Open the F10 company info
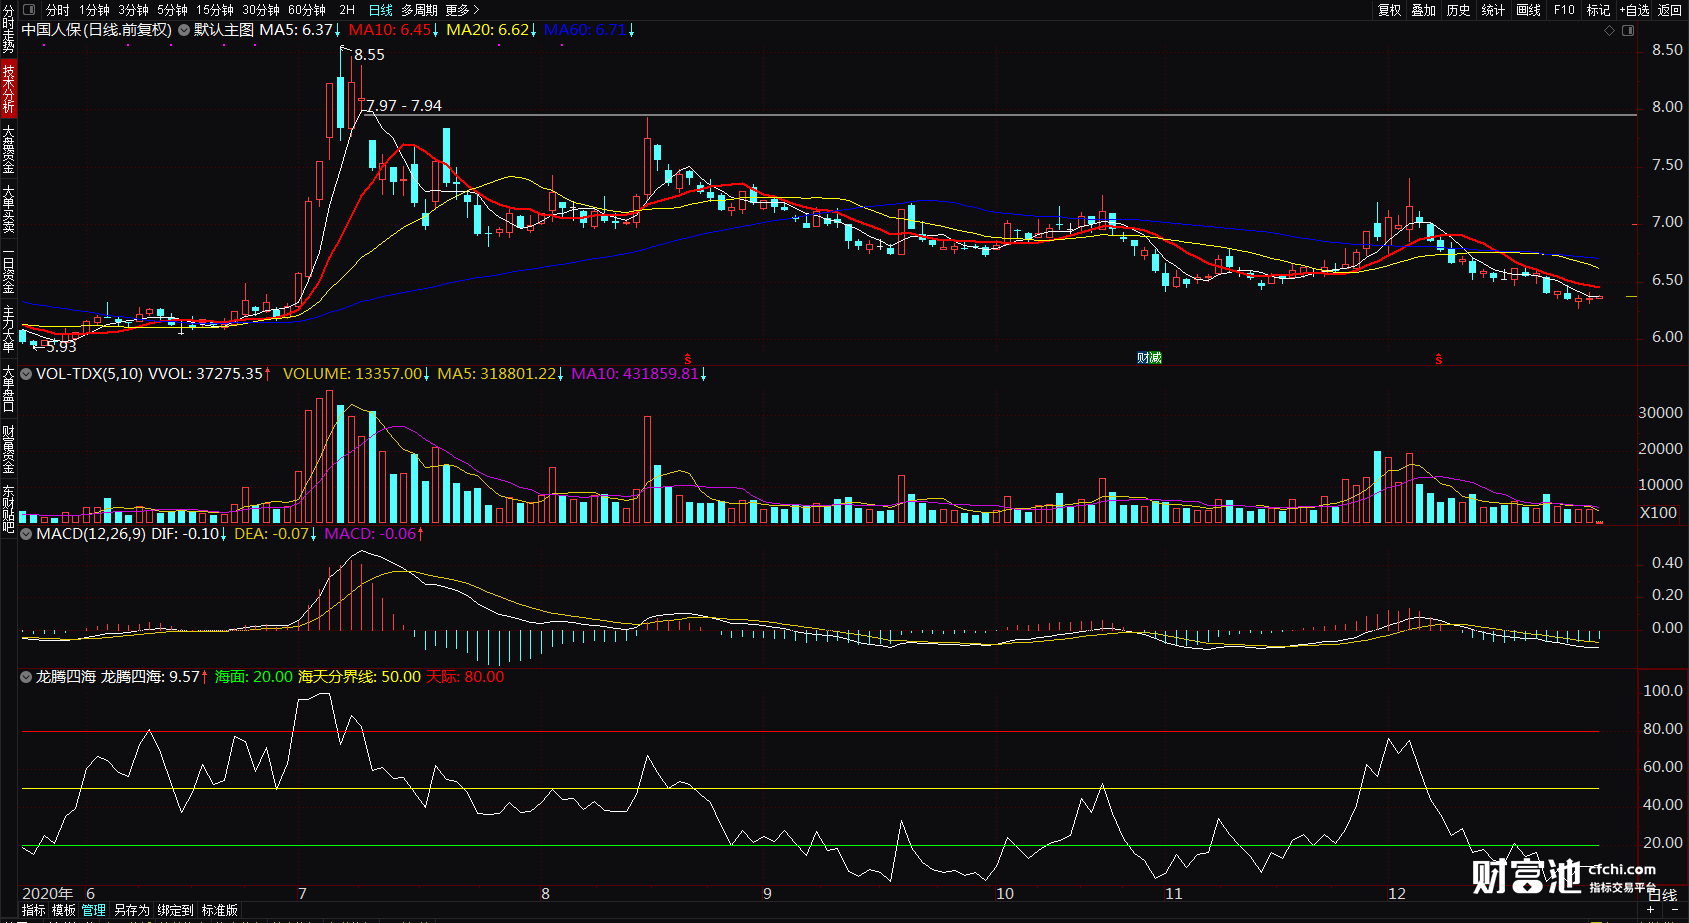 [1564, 10]
